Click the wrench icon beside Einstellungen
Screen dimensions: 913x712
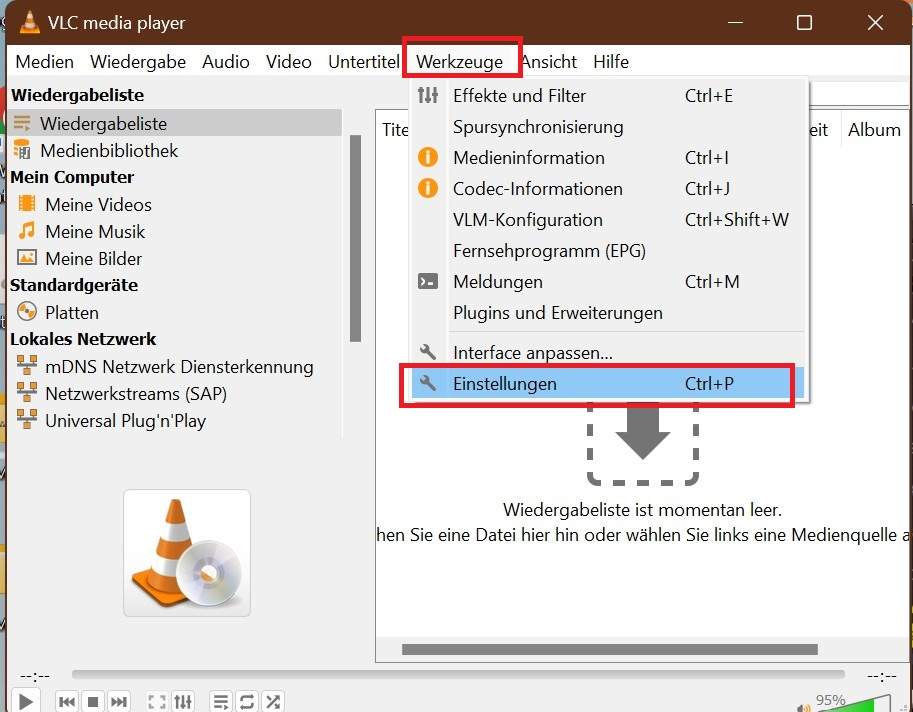pyautogui.click(x=427, y=382)
